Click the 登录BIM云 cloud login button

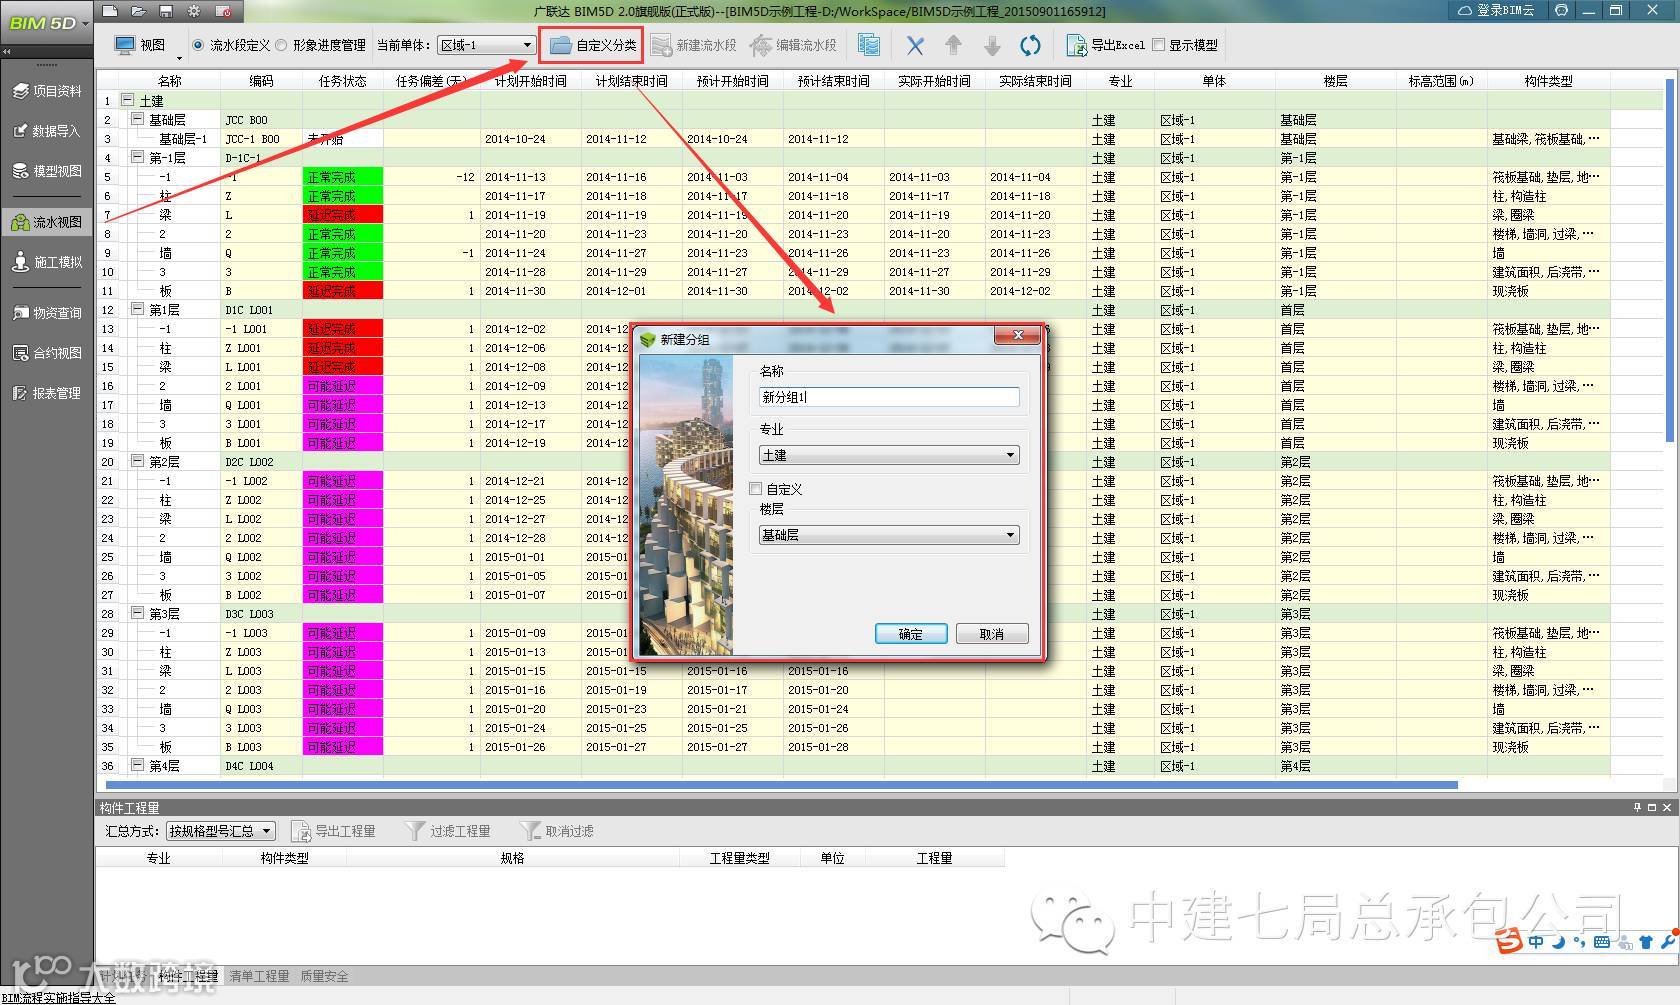click(1496, 11)
